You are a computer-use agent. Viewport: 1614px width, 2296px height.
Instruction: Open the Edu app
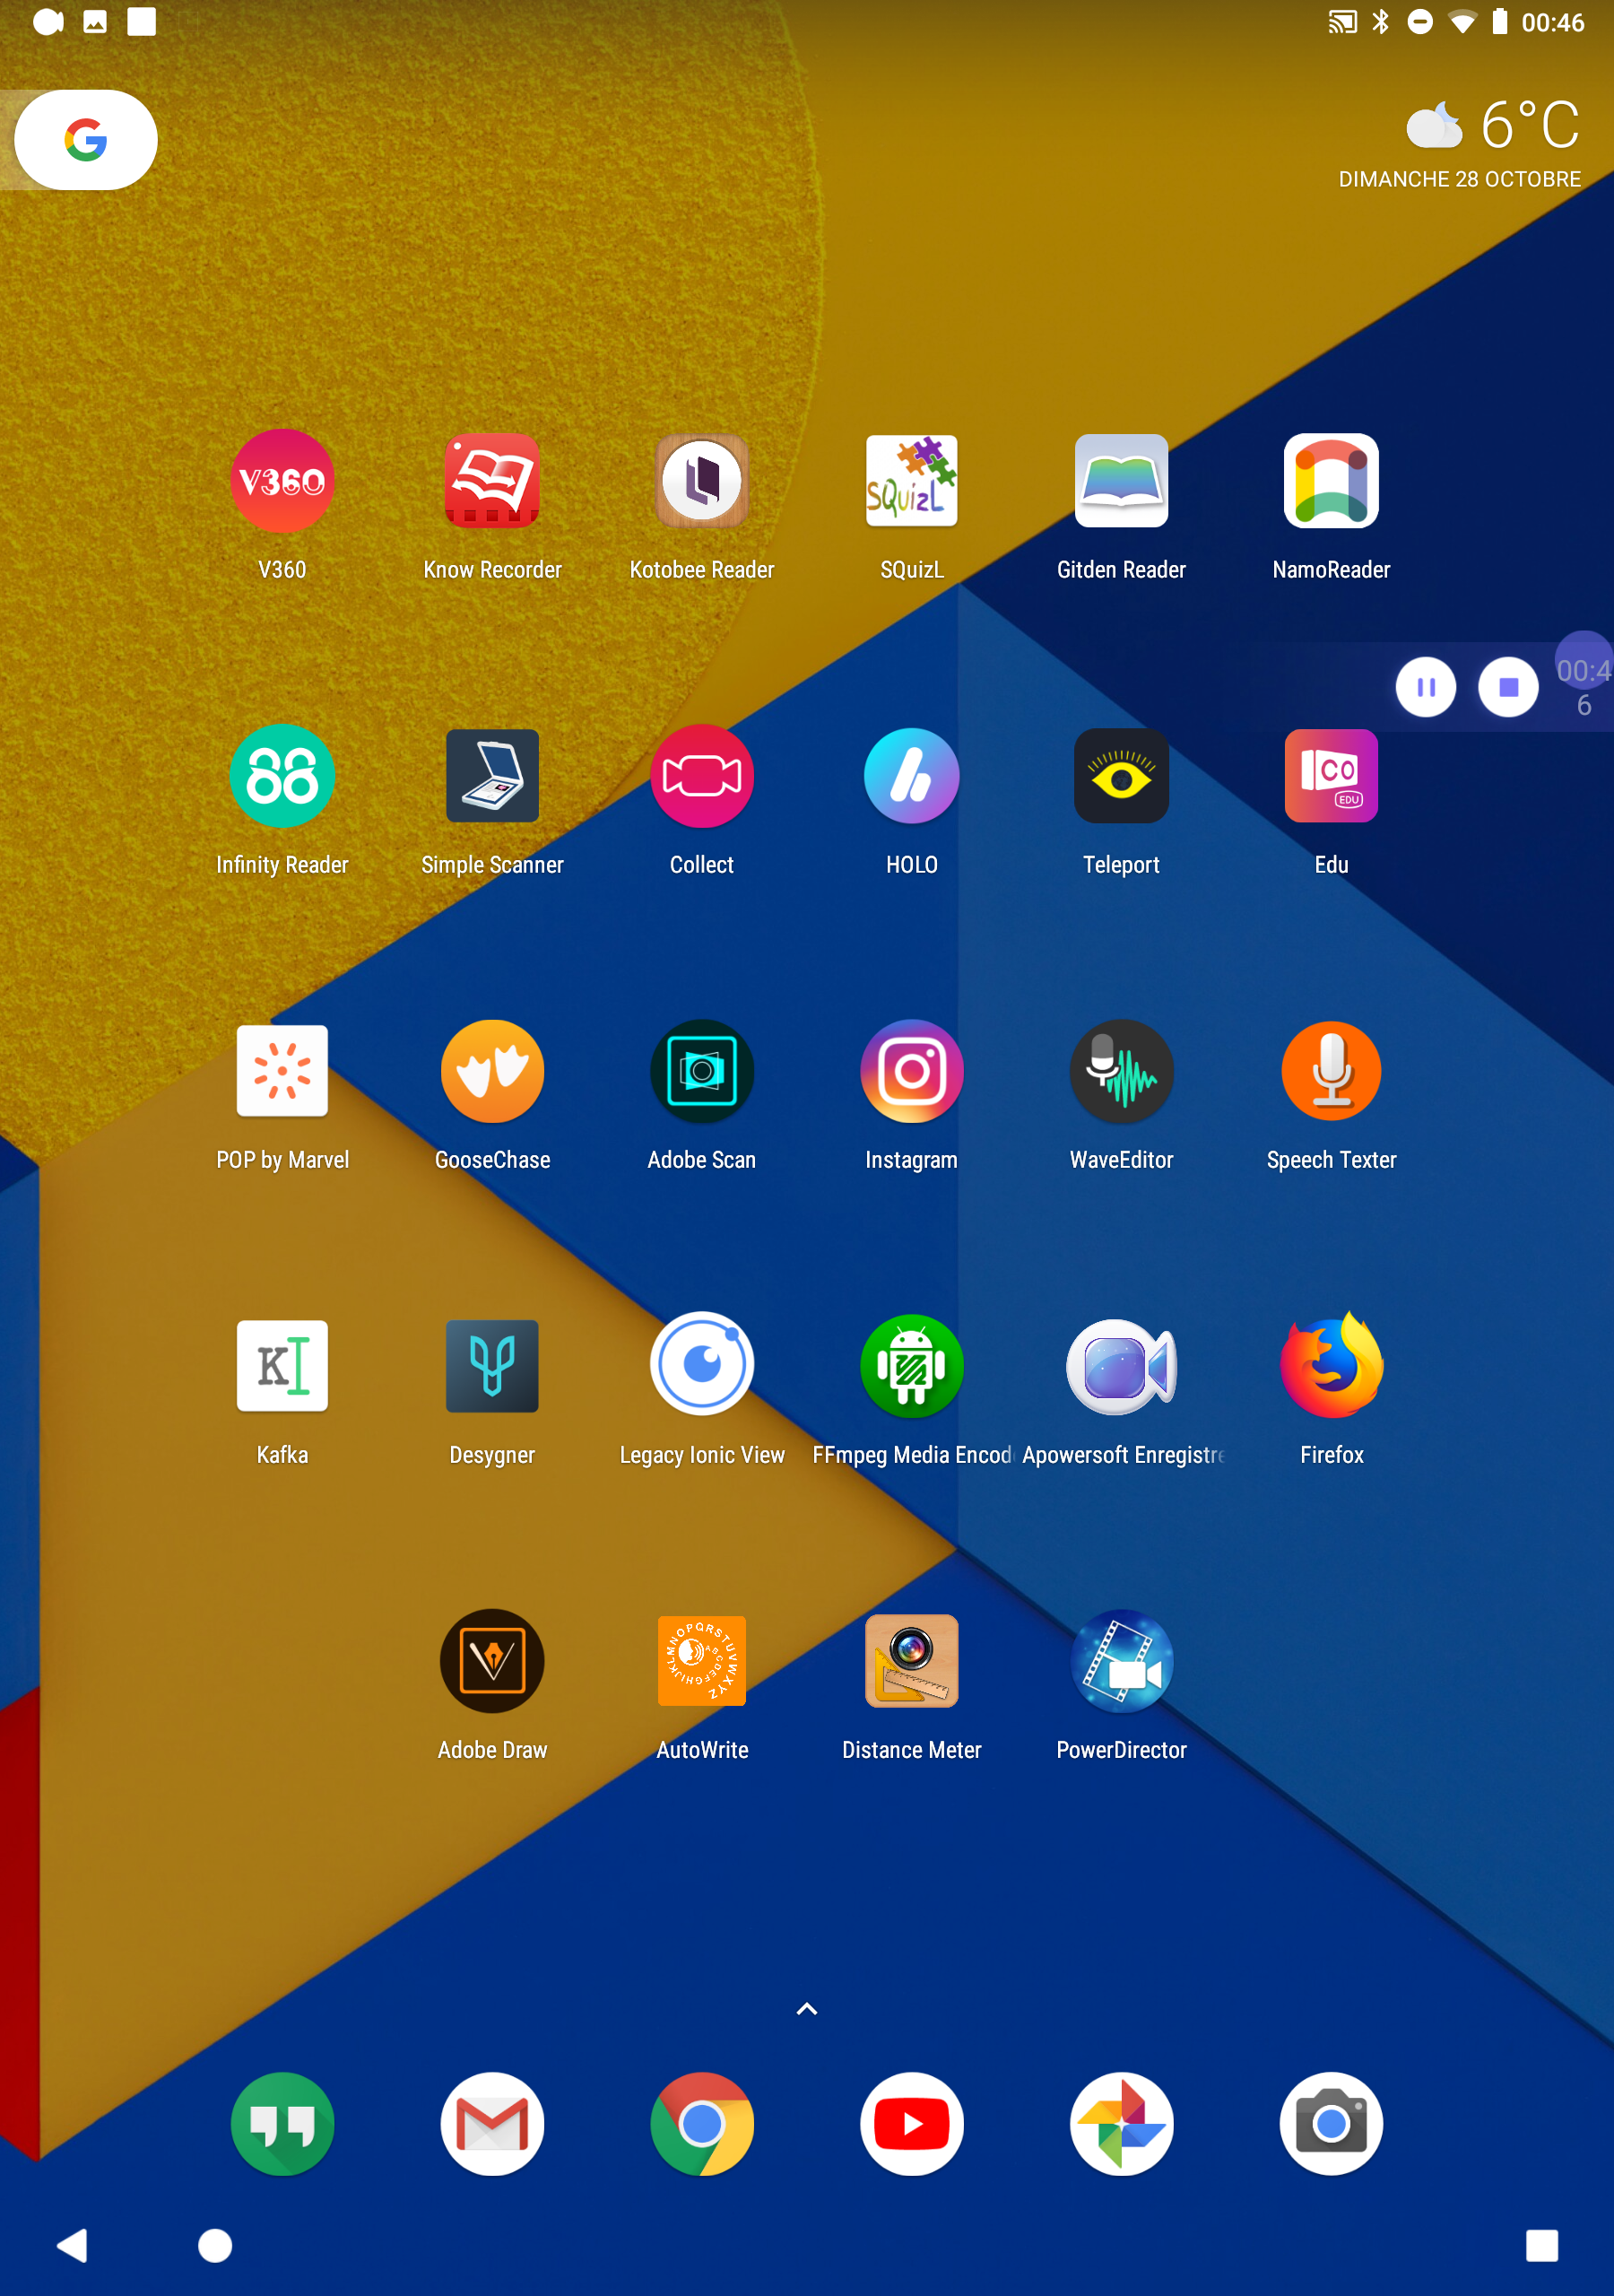coord(1331,776)
